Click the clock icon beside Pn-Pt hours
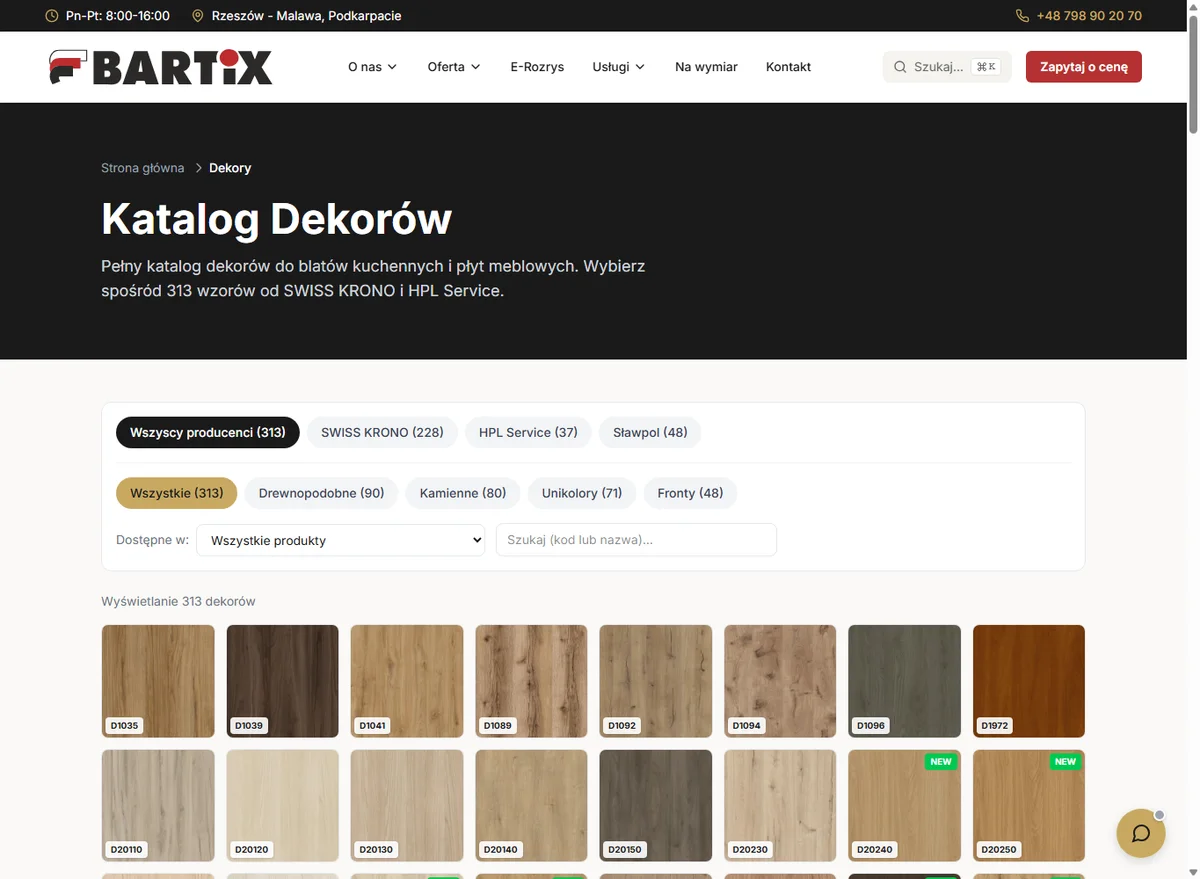 click(x=52, y=16)
